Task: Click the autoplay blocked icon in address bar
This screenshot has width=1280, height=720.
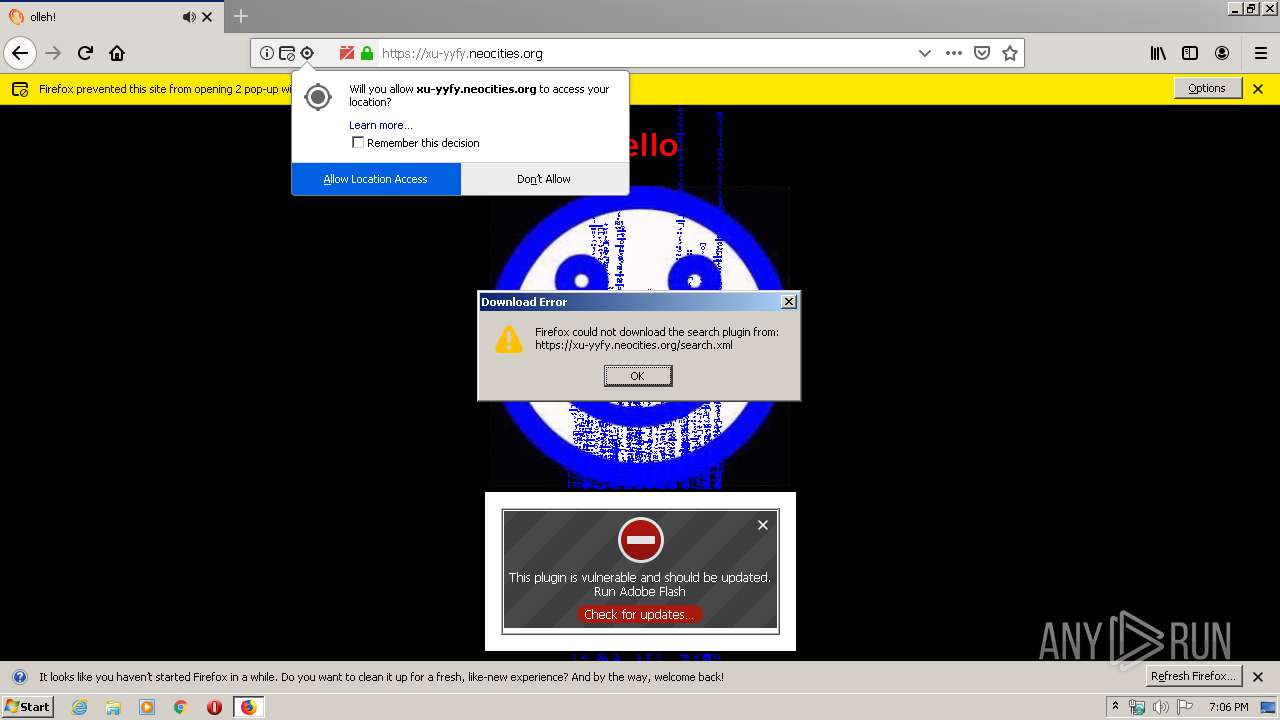Action: coord(347,53)
